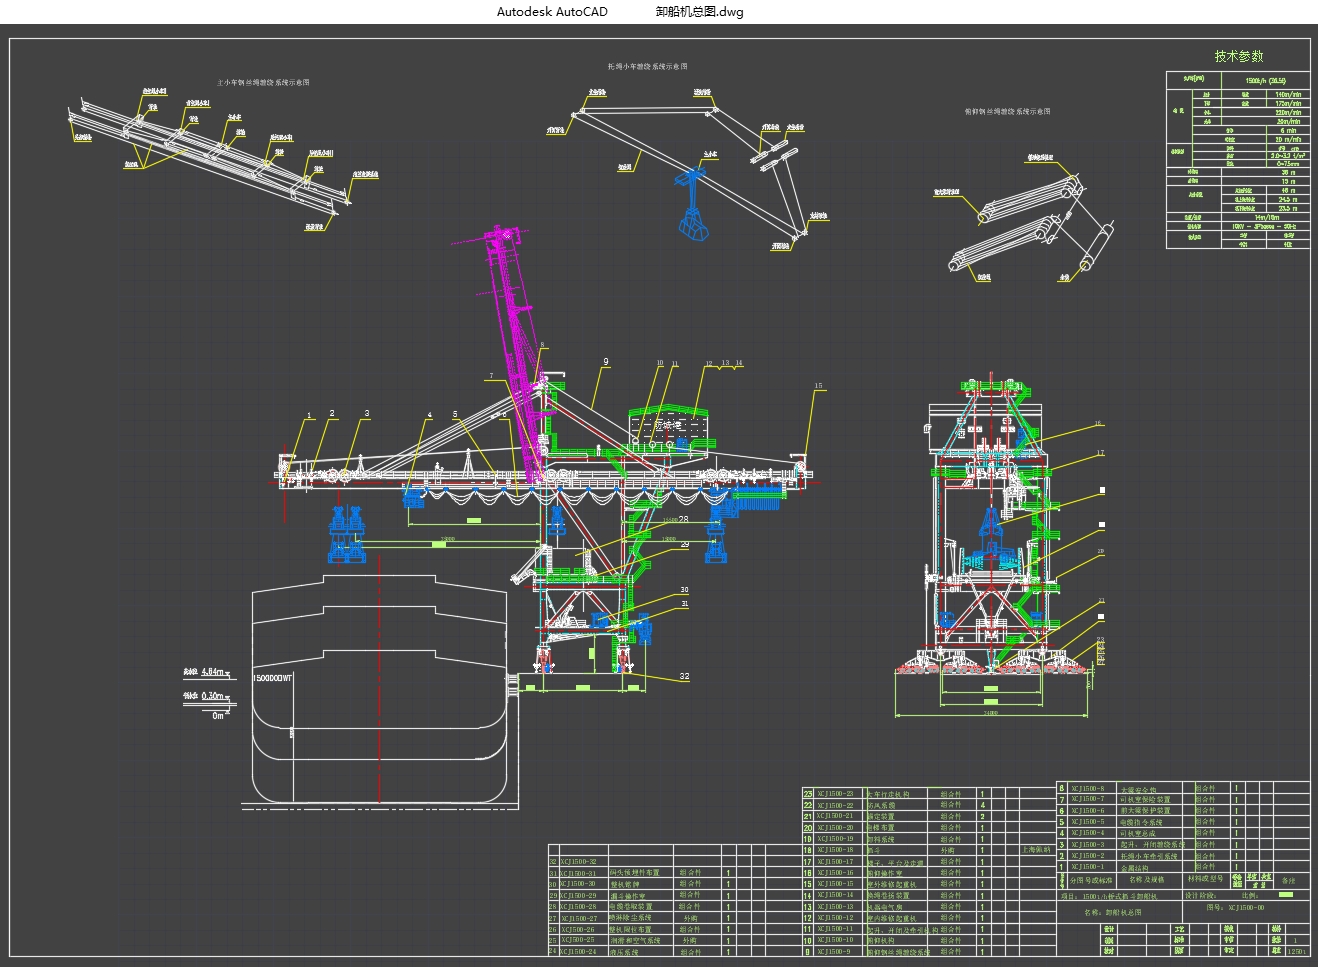
Task: Select part code XCJ1500-11 in parts list
Action: pos(835,928)
